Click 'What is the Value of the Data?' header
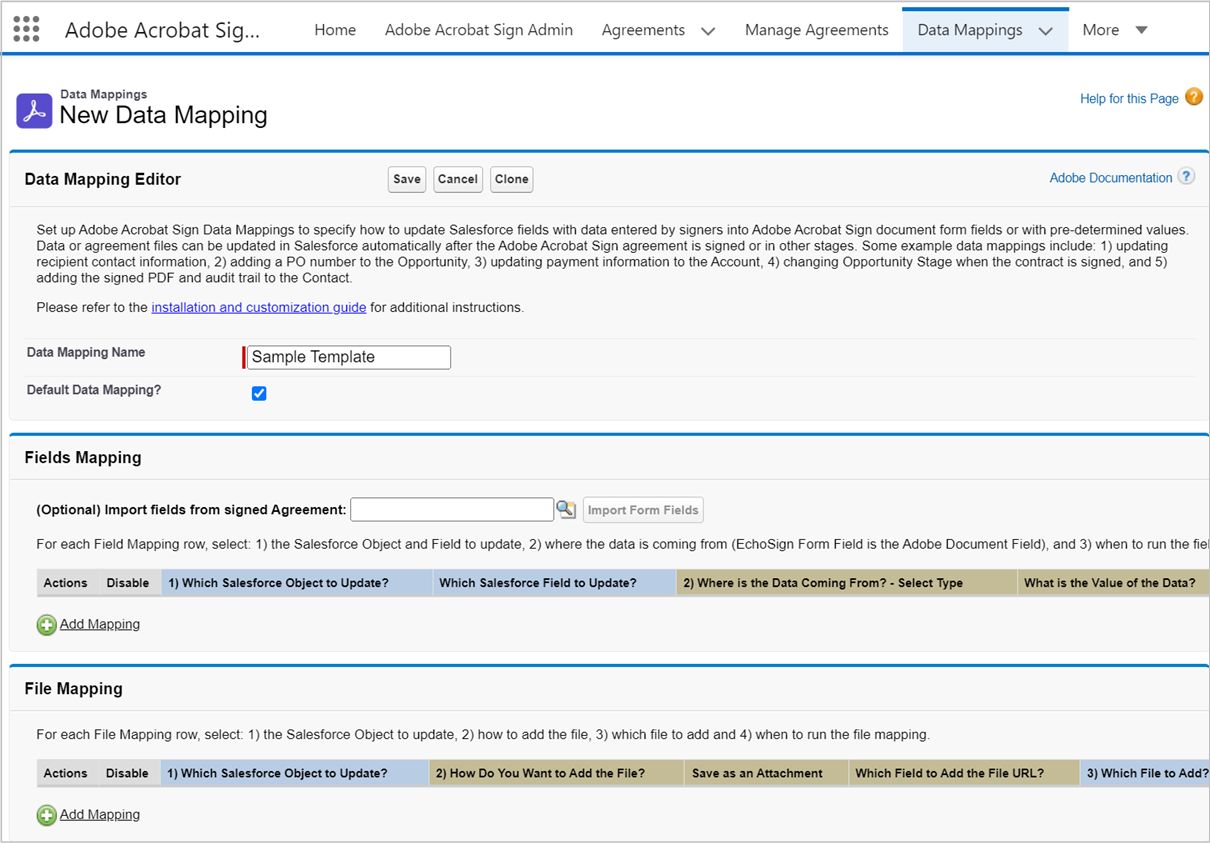Screen dimensions: 1210x843 [x=1113, y=583]
